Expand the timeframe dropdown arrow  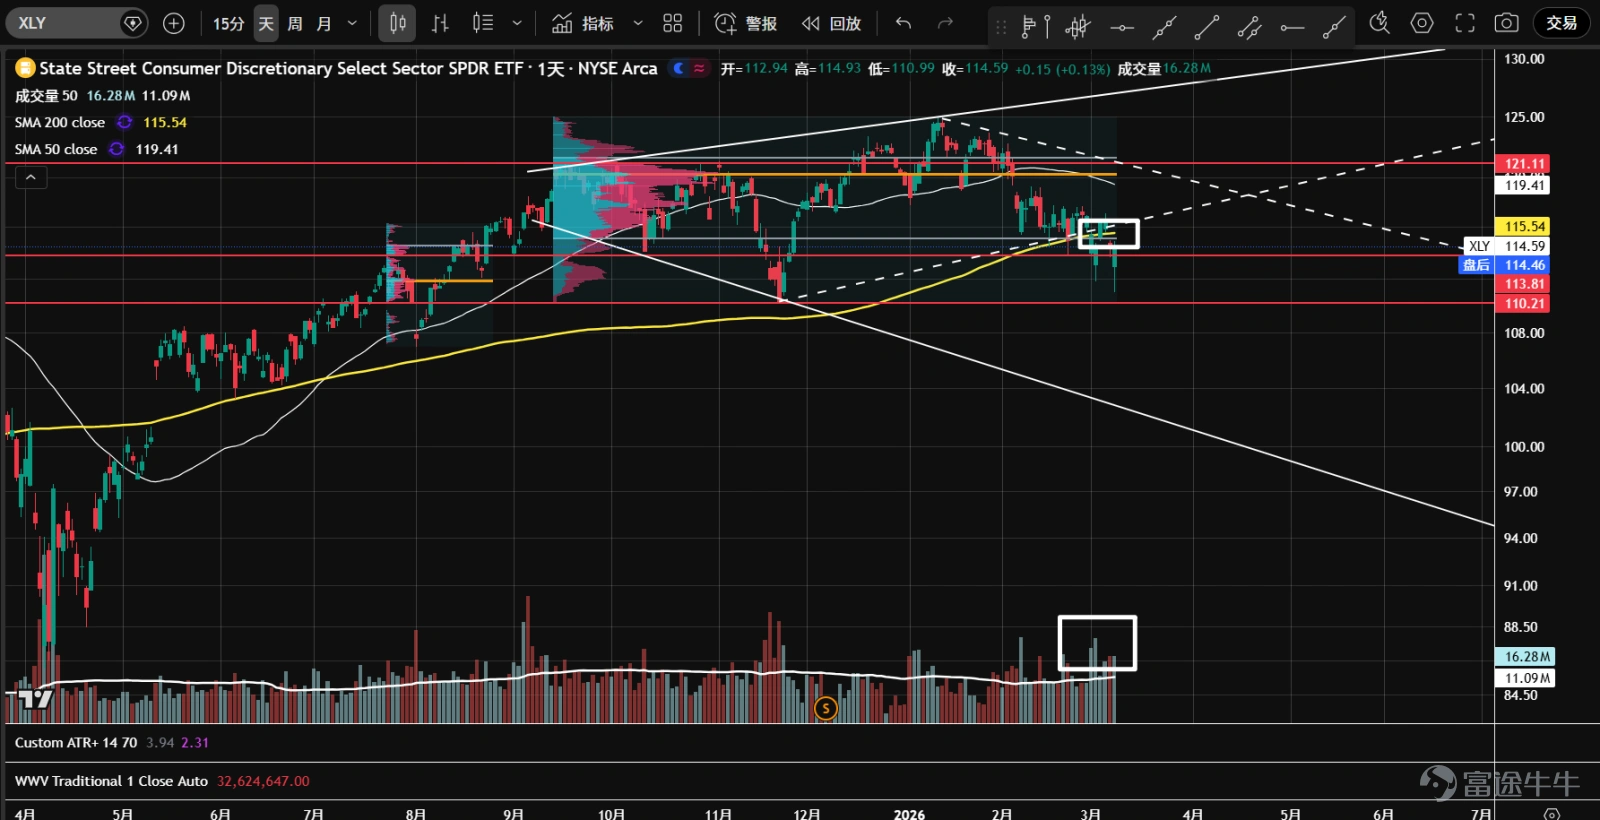click(352, 23)
